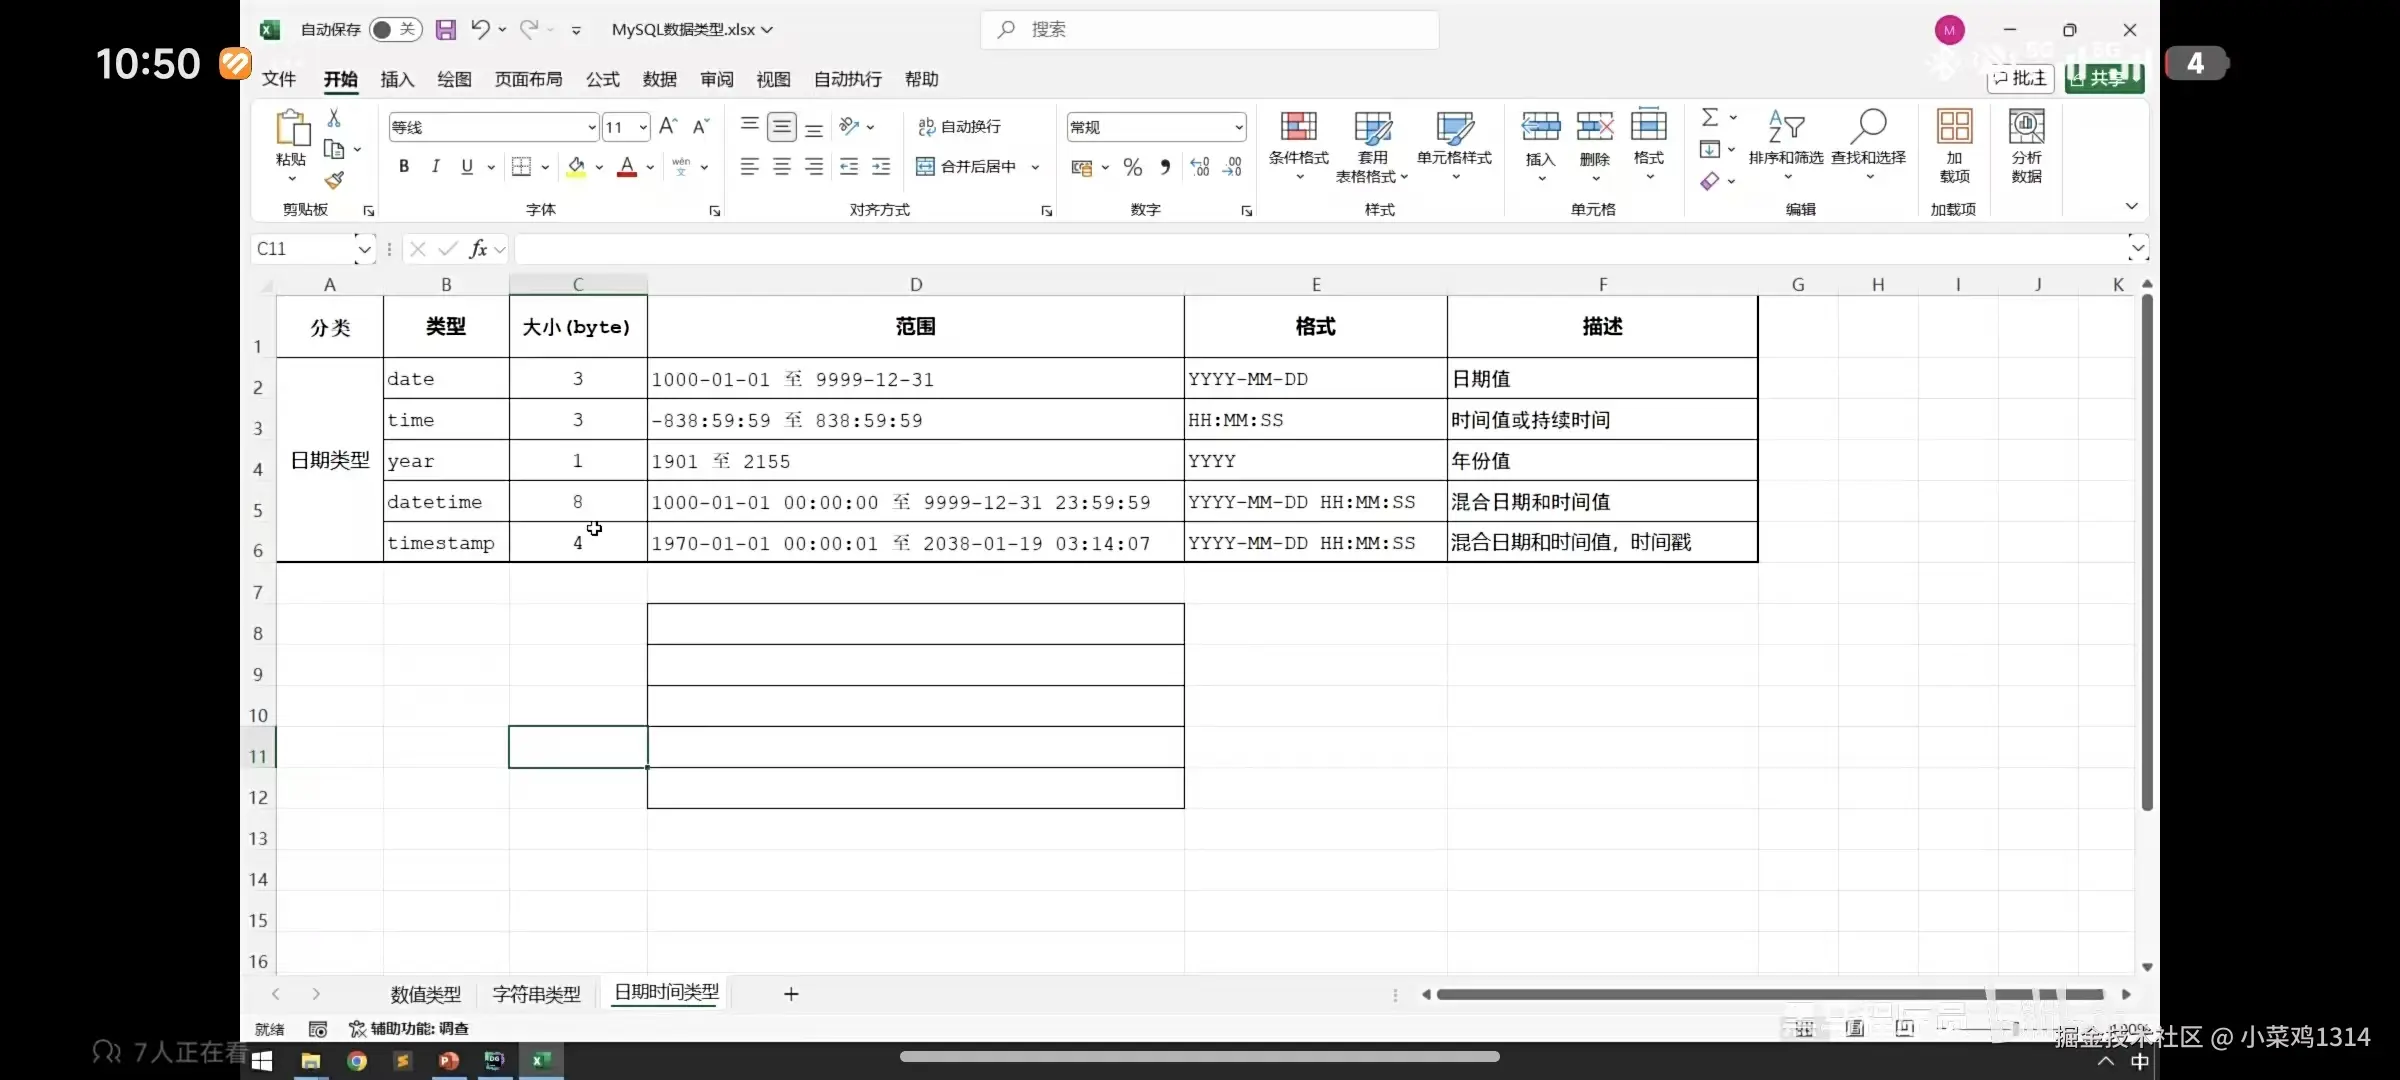This screenshot has width=2400, height=1080.
Task: Click the 共享 (Share) button
Action: coord(2104,77)
